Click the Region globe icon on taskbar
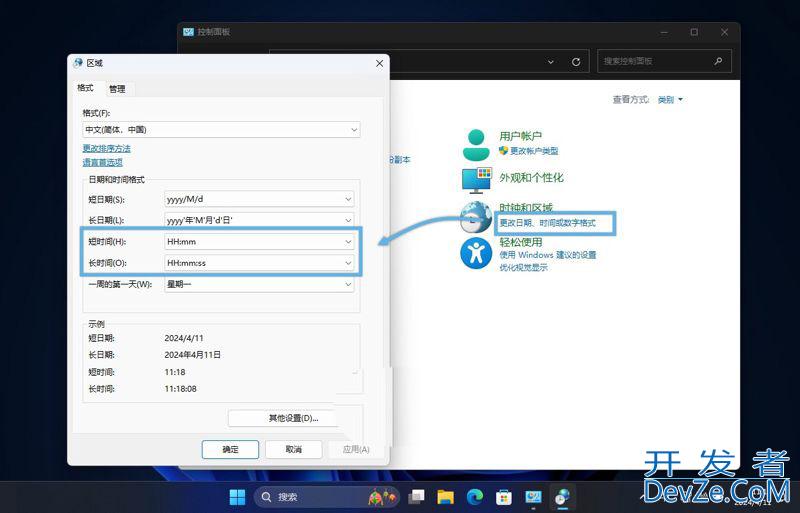This screenshot has width=800, height=513. click(x=562, y=497)
